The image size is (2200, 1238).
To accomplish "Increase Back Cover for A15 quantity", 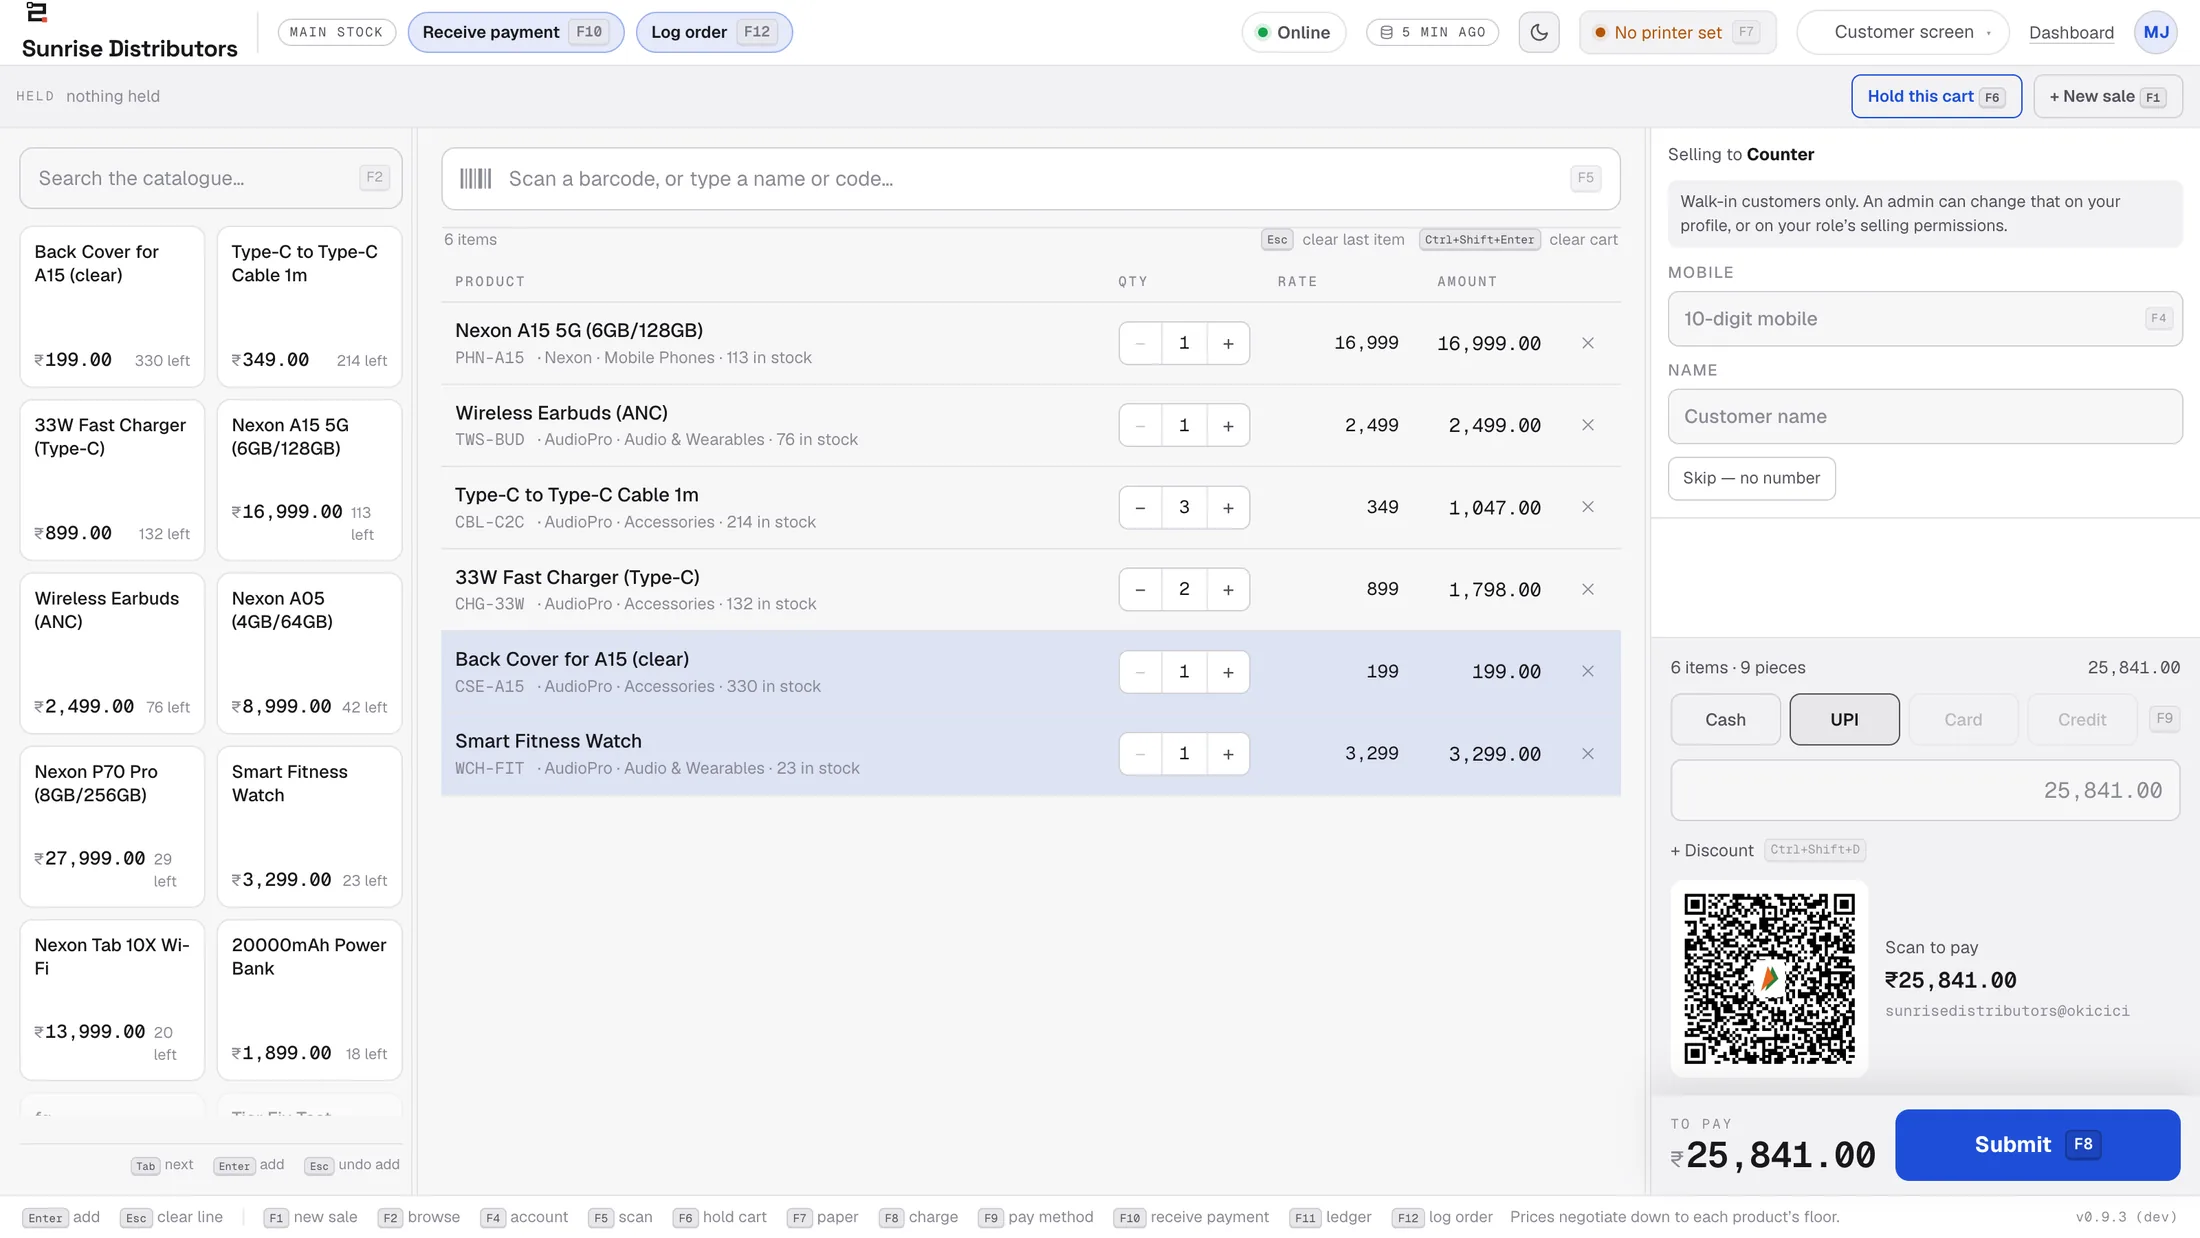I will tap(1228, 671).
